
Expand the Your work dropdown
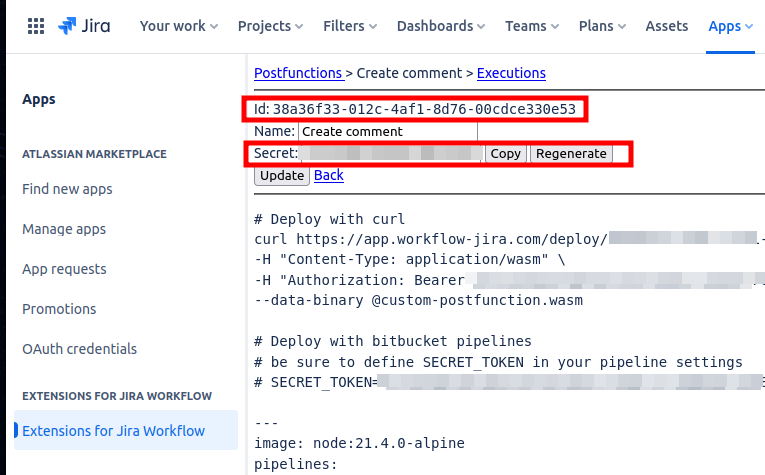179,26
